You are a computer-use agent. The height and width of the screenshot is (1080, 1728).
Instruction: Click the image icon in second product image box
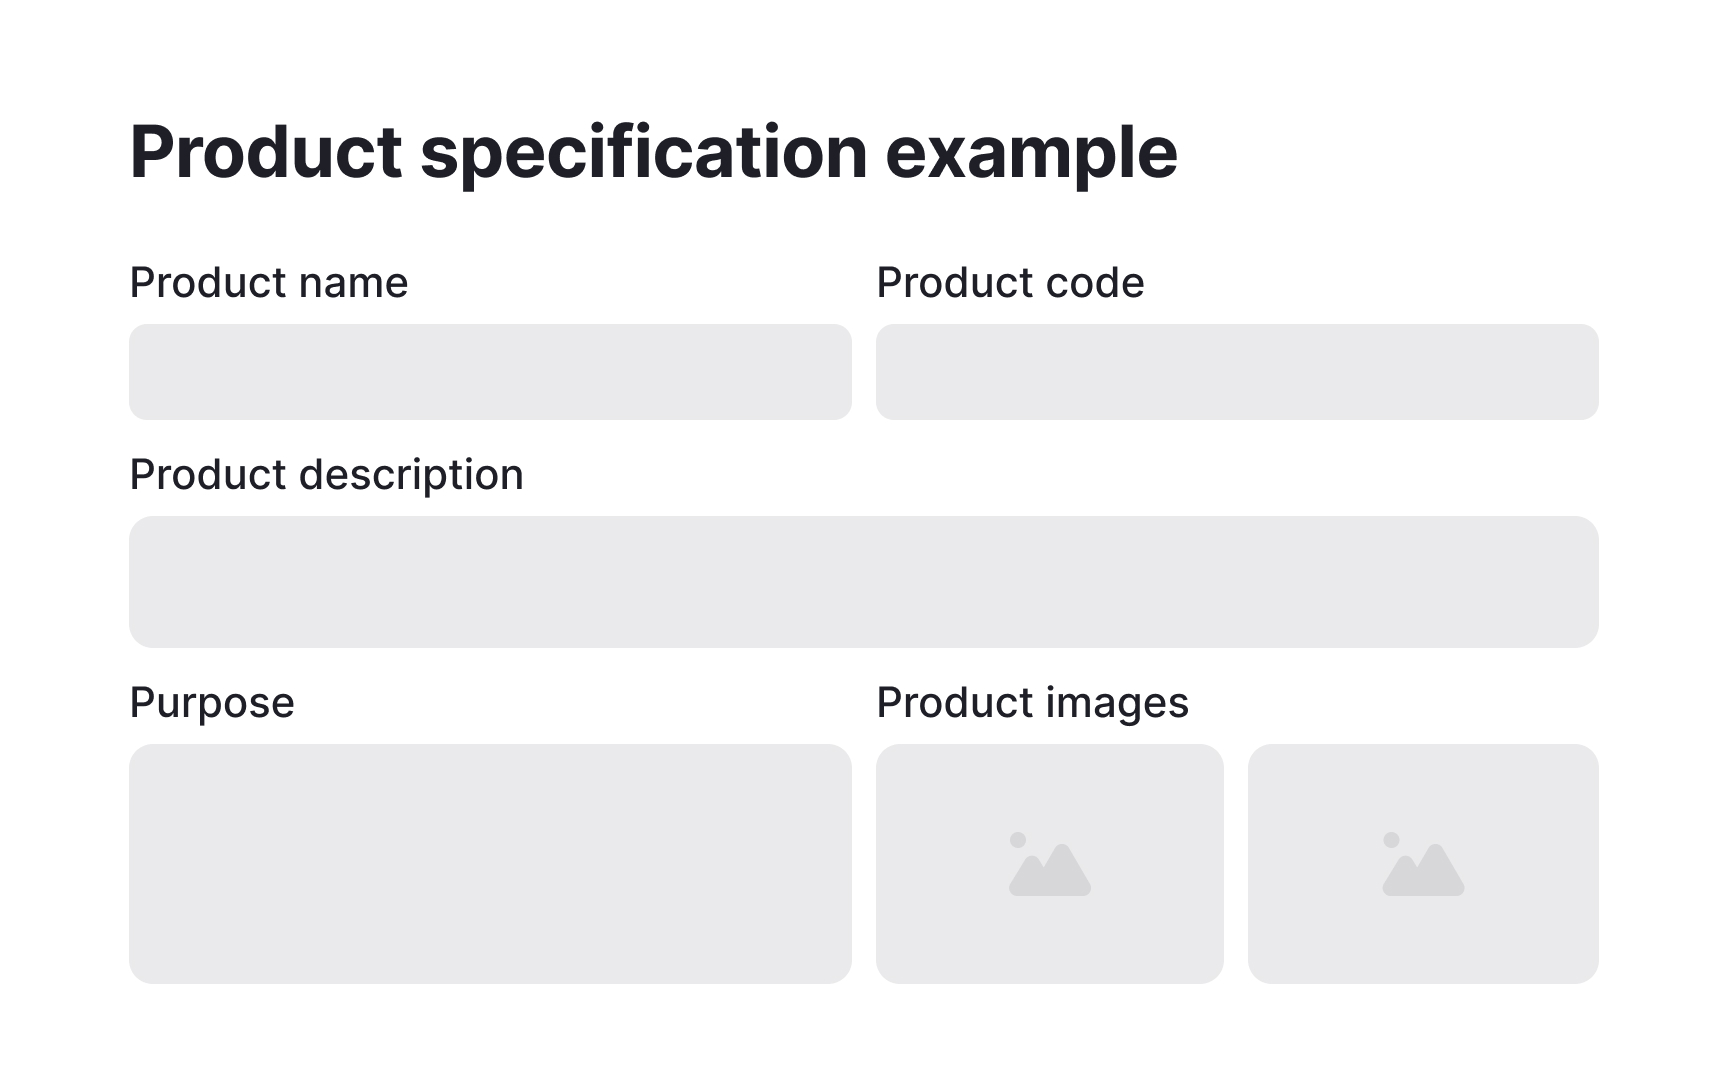[1423, 866]
